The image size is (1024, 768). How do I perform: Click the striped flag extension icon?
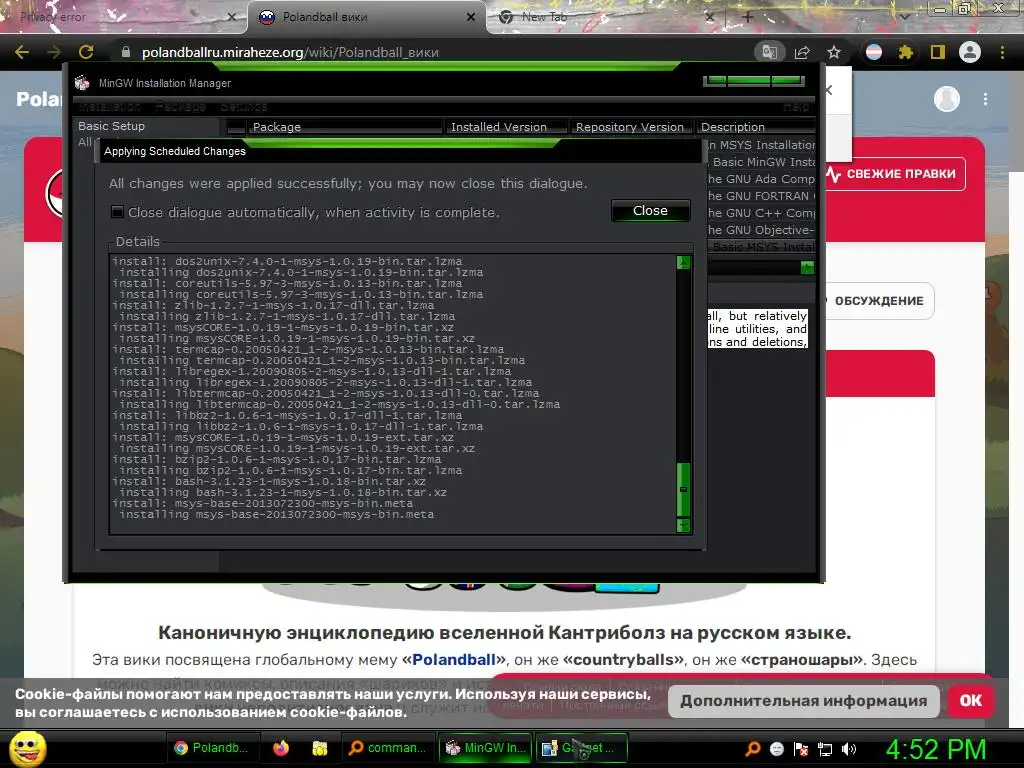[x=874, y=52]
